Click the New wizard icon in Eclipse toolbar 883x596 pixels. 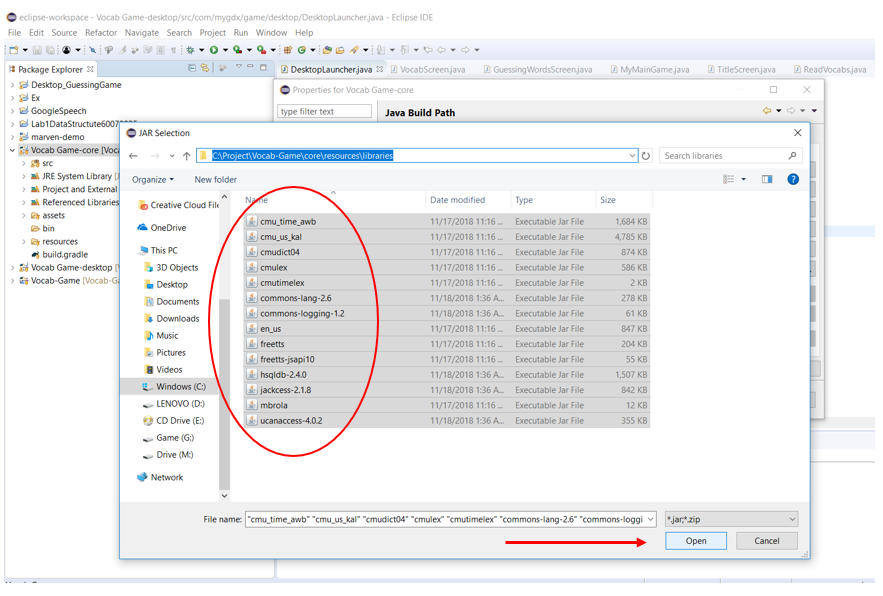tap(14, 50)
